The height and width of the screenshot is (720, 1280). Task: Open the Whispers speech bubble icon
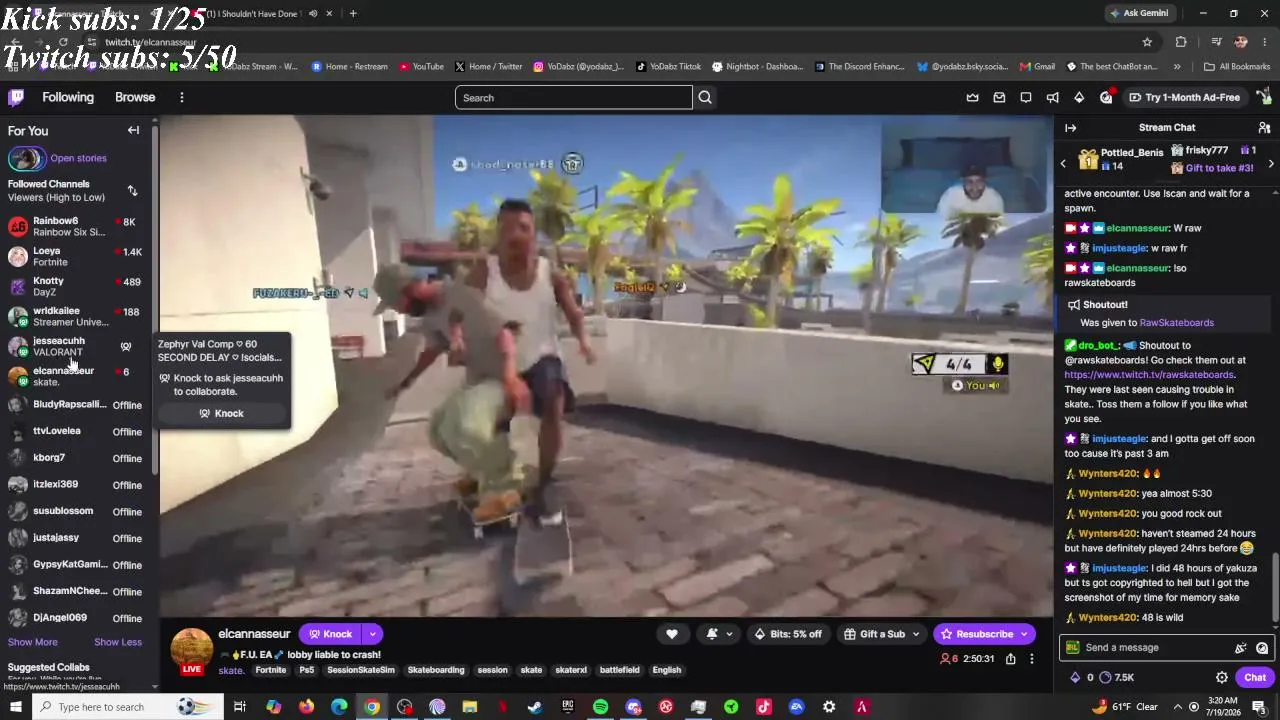(1026, 97)
